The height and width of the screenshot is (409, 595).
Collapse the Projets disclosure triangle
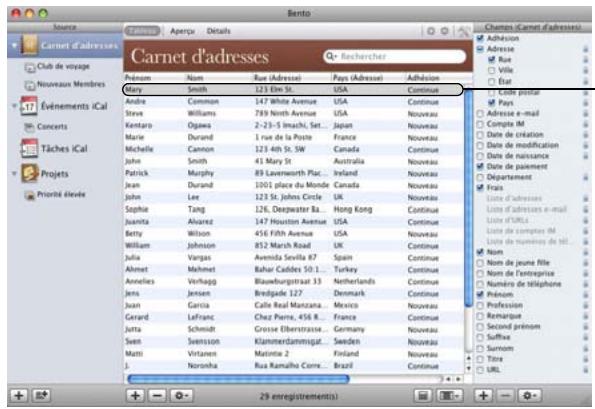[x=14, y=173]
